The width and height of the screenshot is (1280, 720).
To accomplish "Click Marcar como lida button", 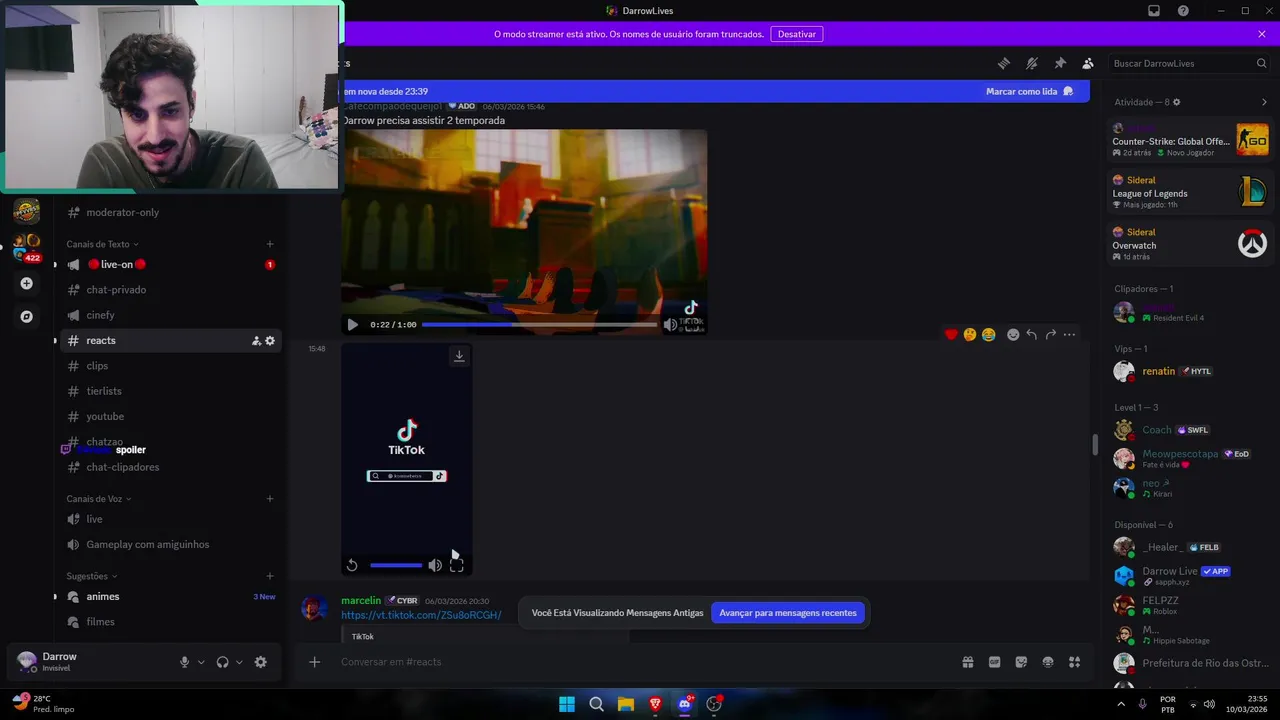I will coord(1029,91).
